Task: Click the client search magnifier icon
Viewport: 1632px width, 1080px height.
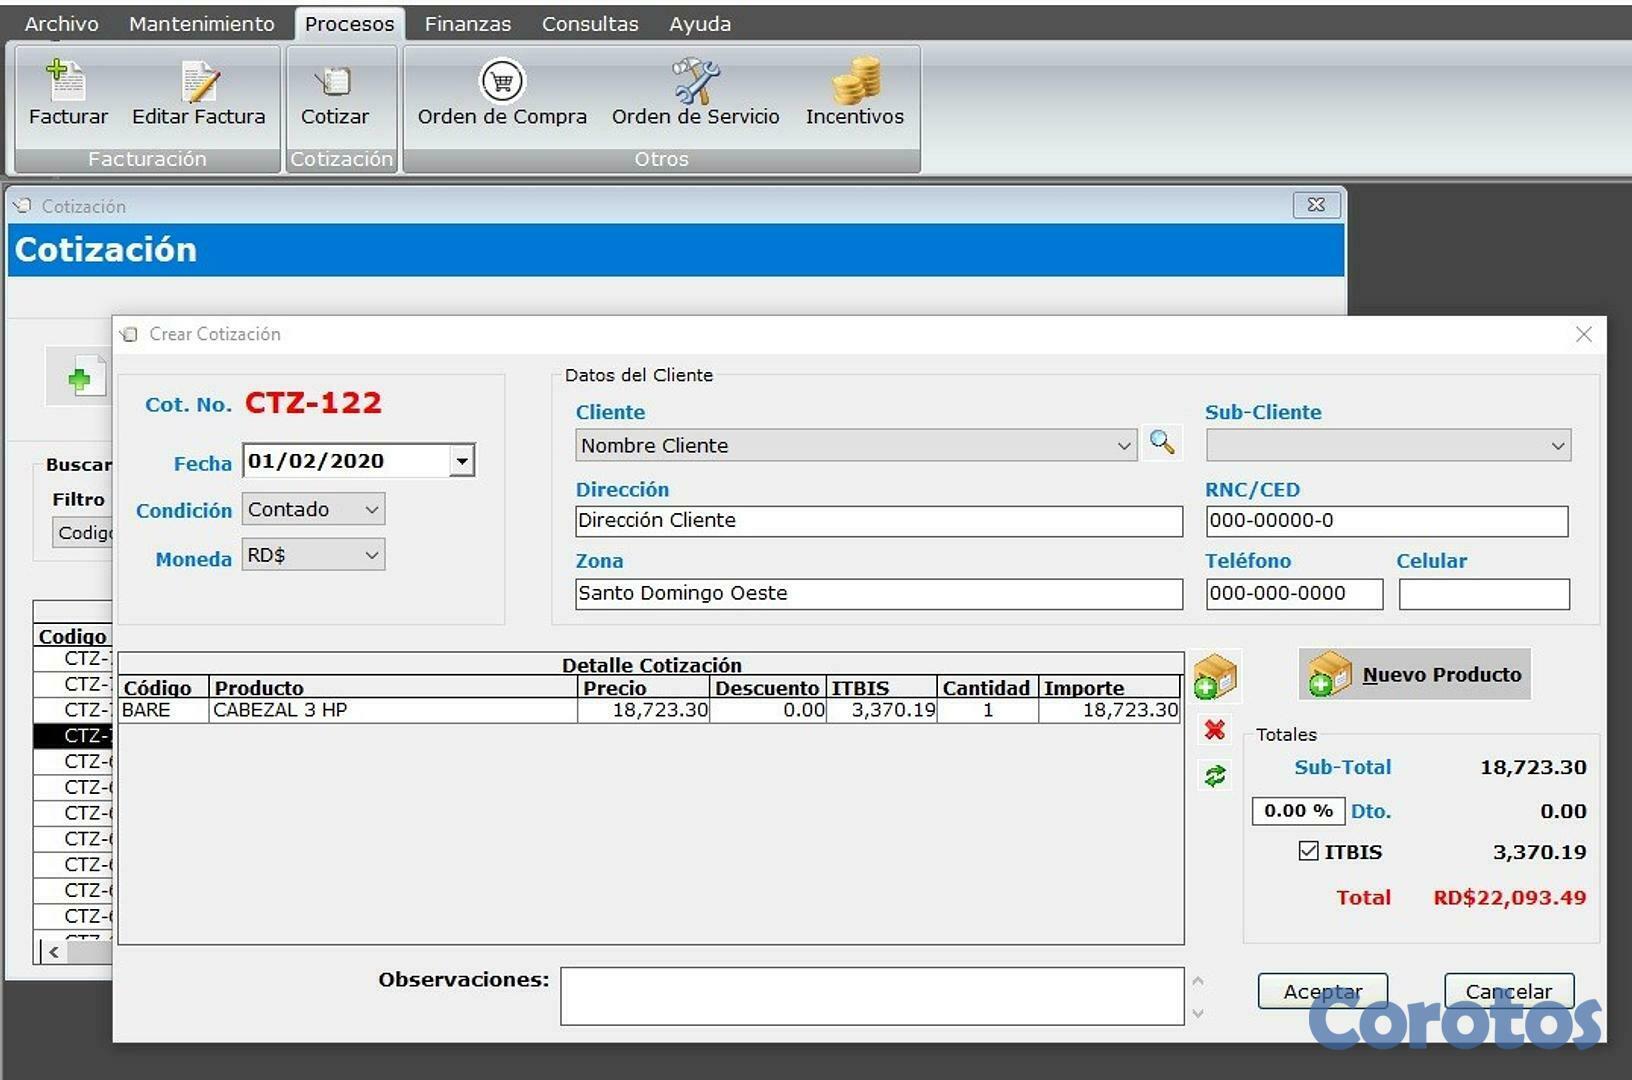Action: click(x=1162, y=444)
